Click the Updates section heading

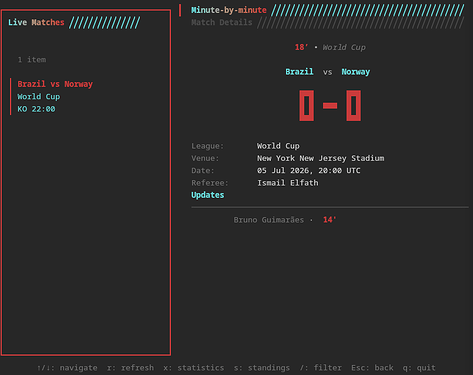(208, 195)
